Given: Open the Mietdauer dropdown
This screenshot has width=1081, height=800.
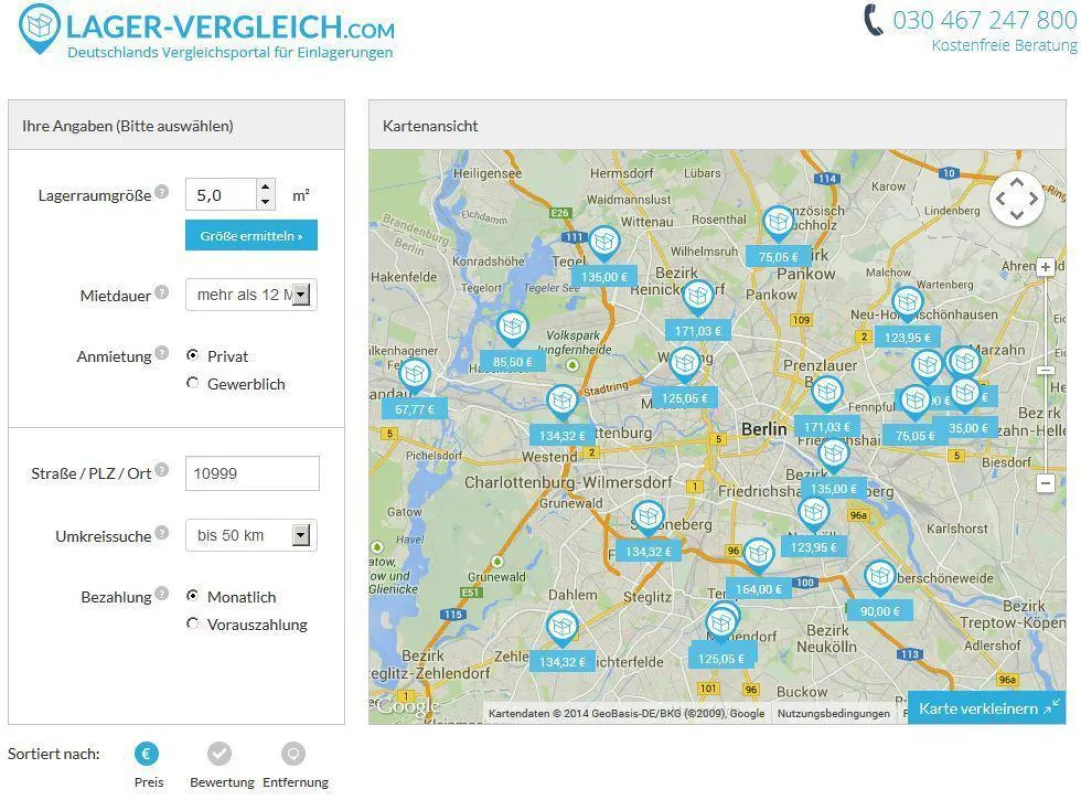Looking at the screenshot, I should (251, 294).
